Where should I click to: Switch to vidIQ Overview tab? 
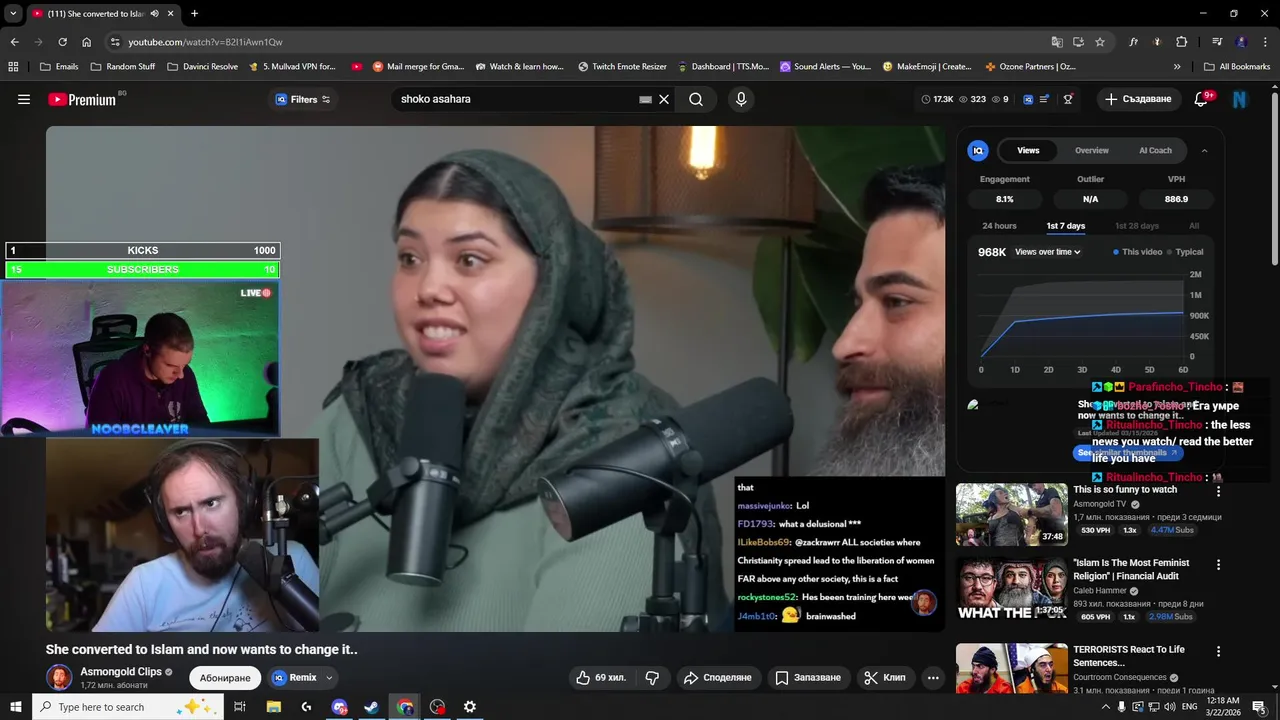pyautogui.click(x=1092, y=150)
